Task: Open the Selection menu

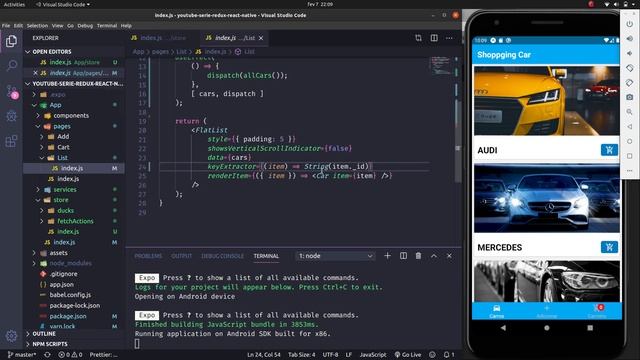Action: click(x=37, y=25)
